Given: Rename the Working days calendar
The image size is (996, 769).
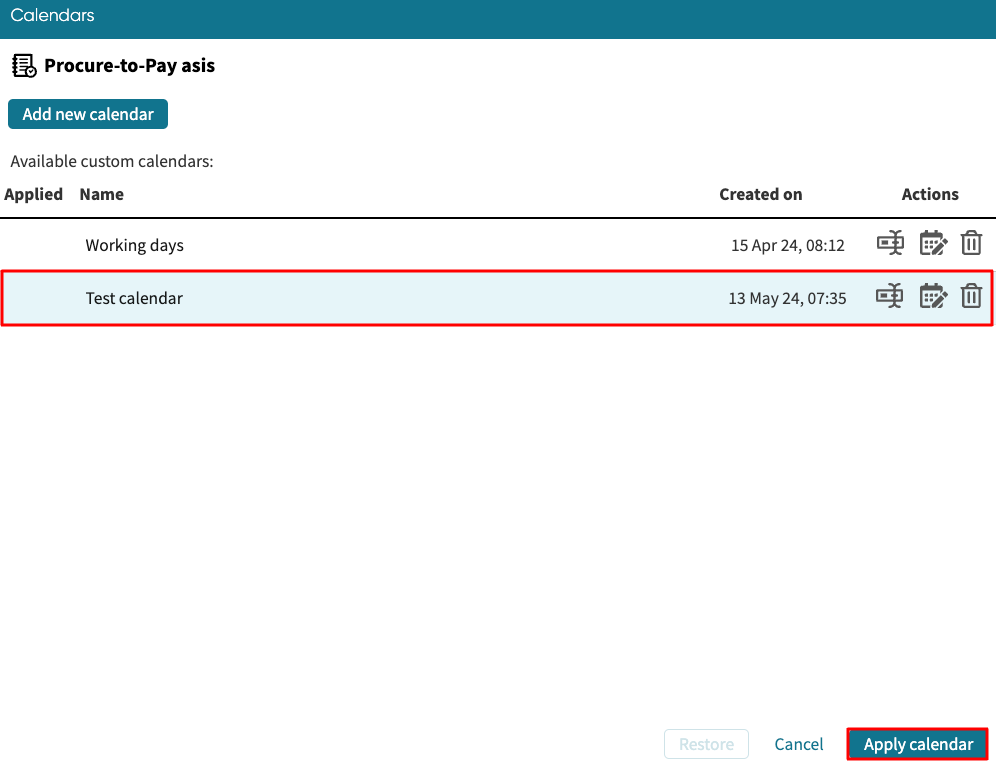Looking at the screenshot, I should (889, 243).
